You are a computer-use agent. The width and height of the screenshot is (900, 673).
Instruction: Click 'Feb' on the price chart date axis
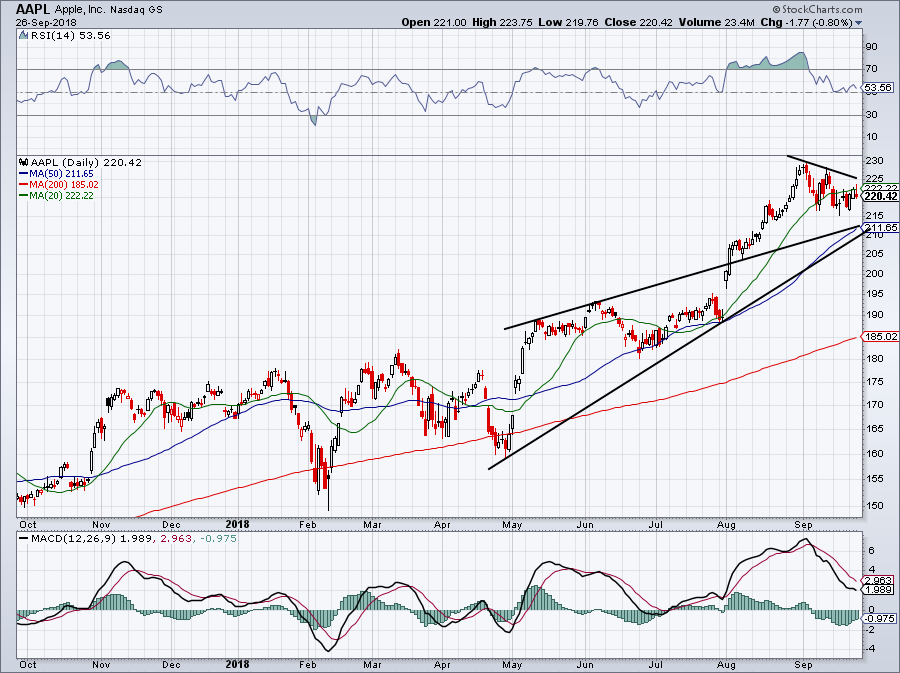point(308,524)
